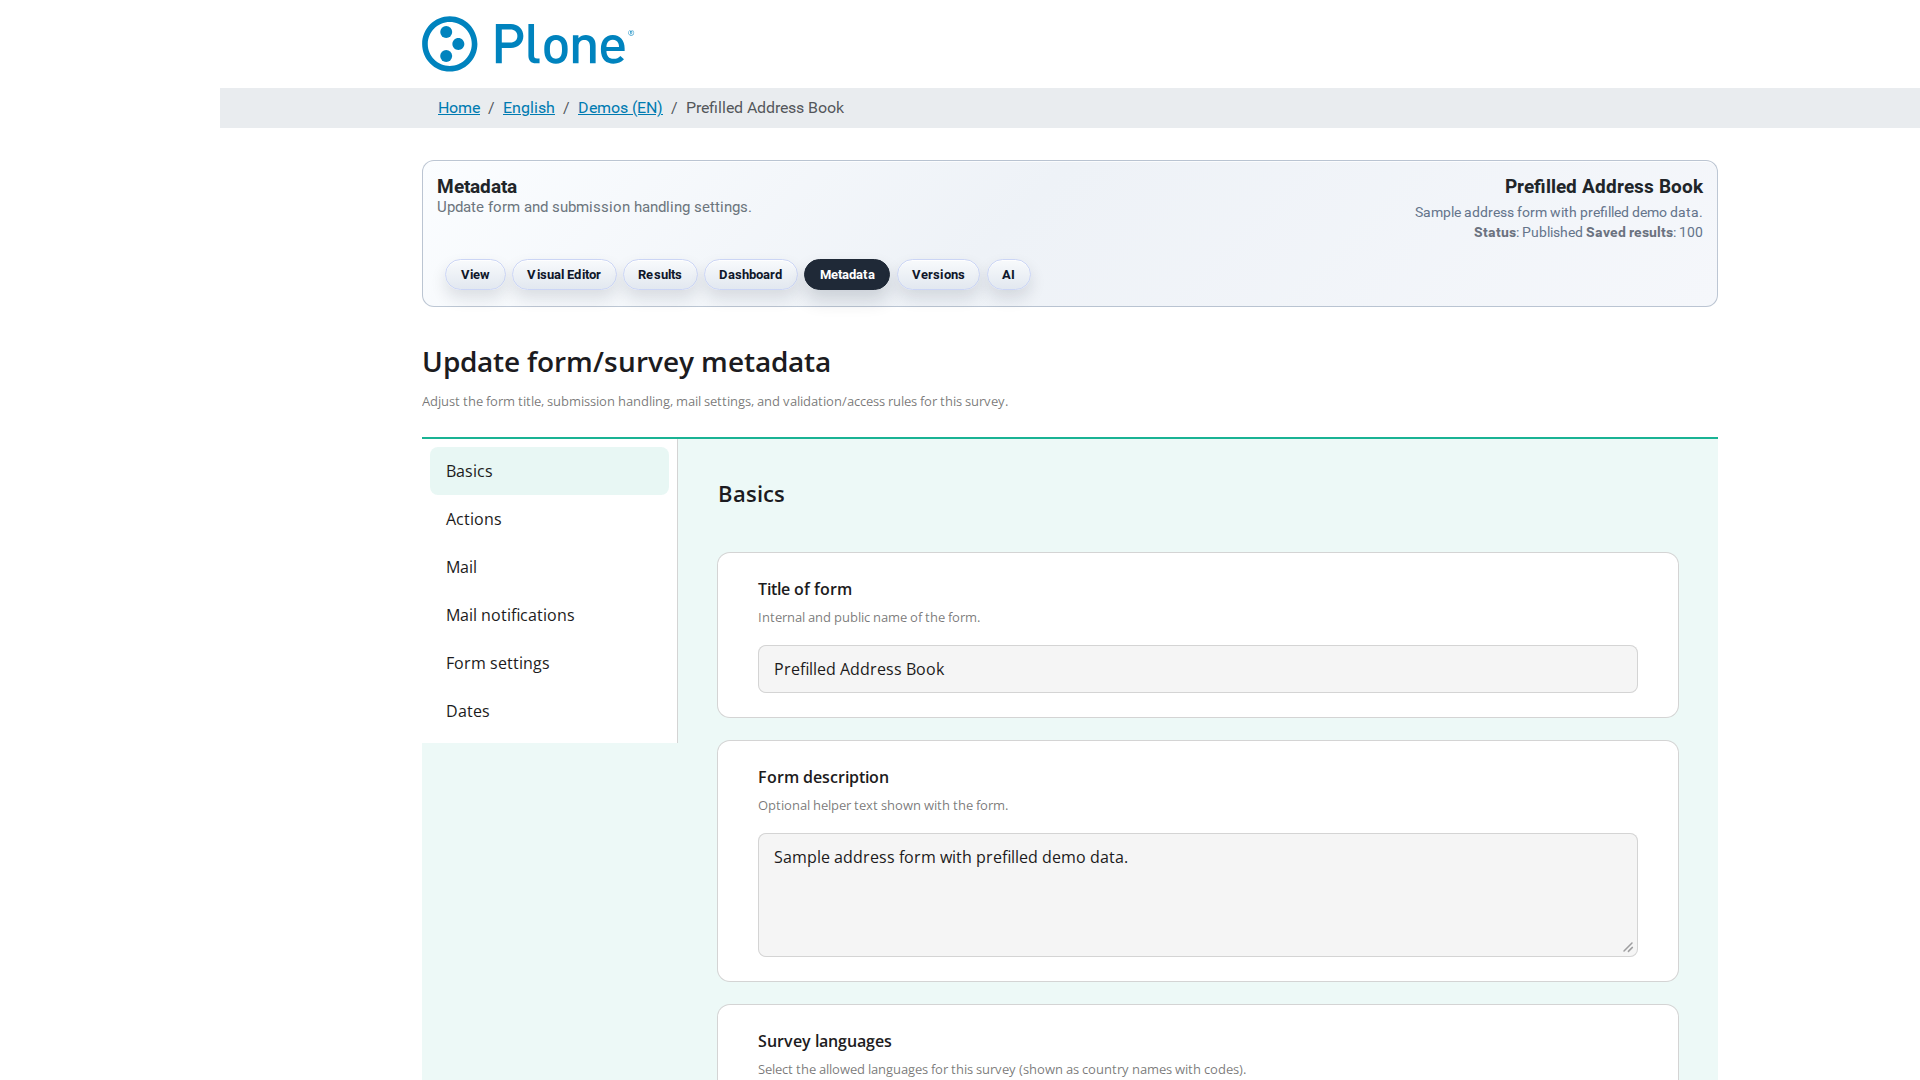This screenshot has width=1920, height=1080.
Task: Open the Demos (EN) breadcrumb link
Action: pos(620,108)
